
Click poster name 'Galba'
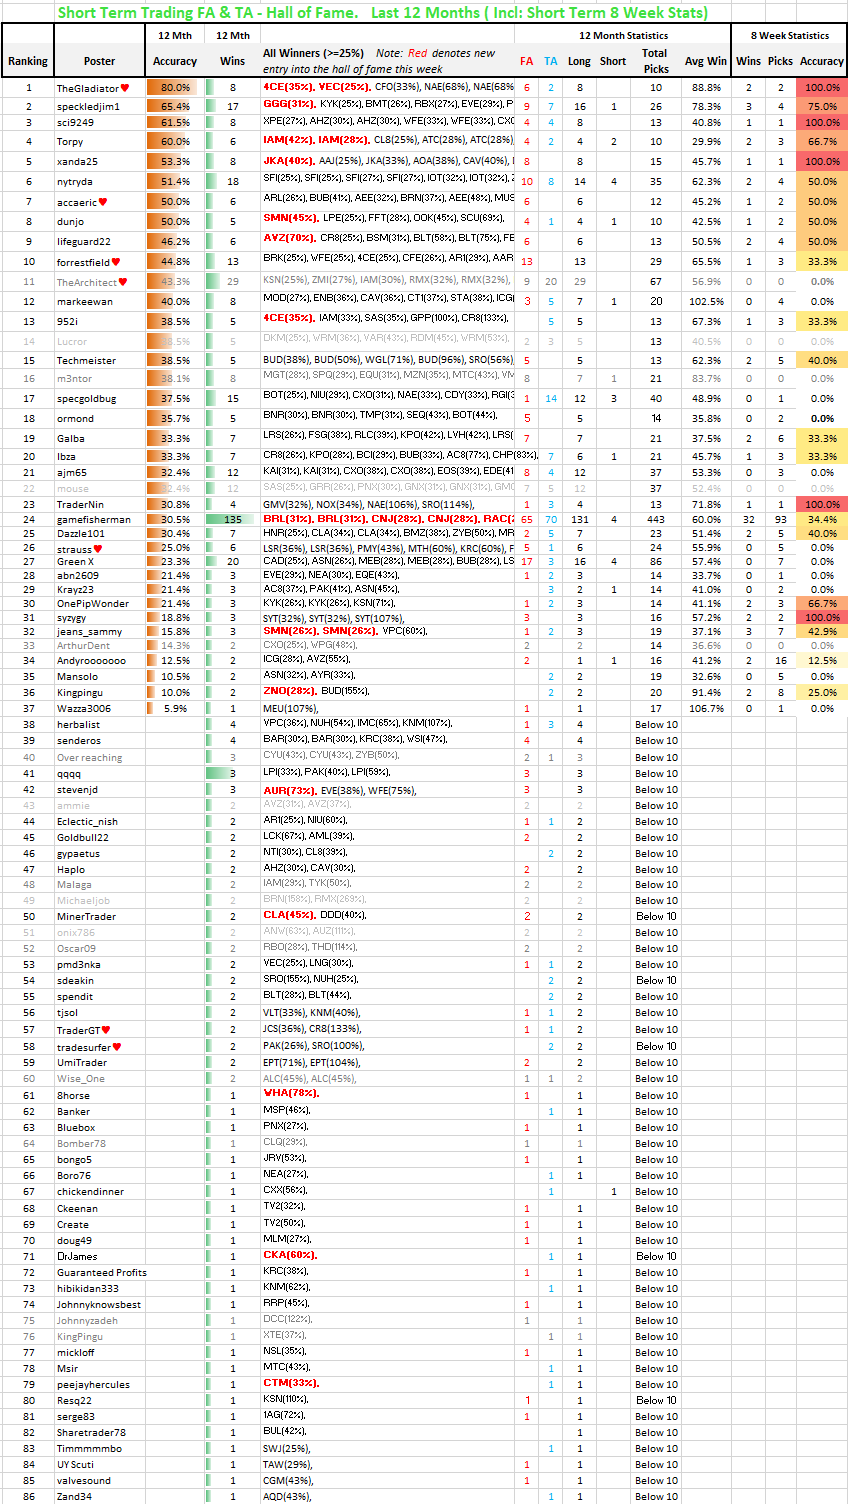pyautogui.click(x=70, y=438)
